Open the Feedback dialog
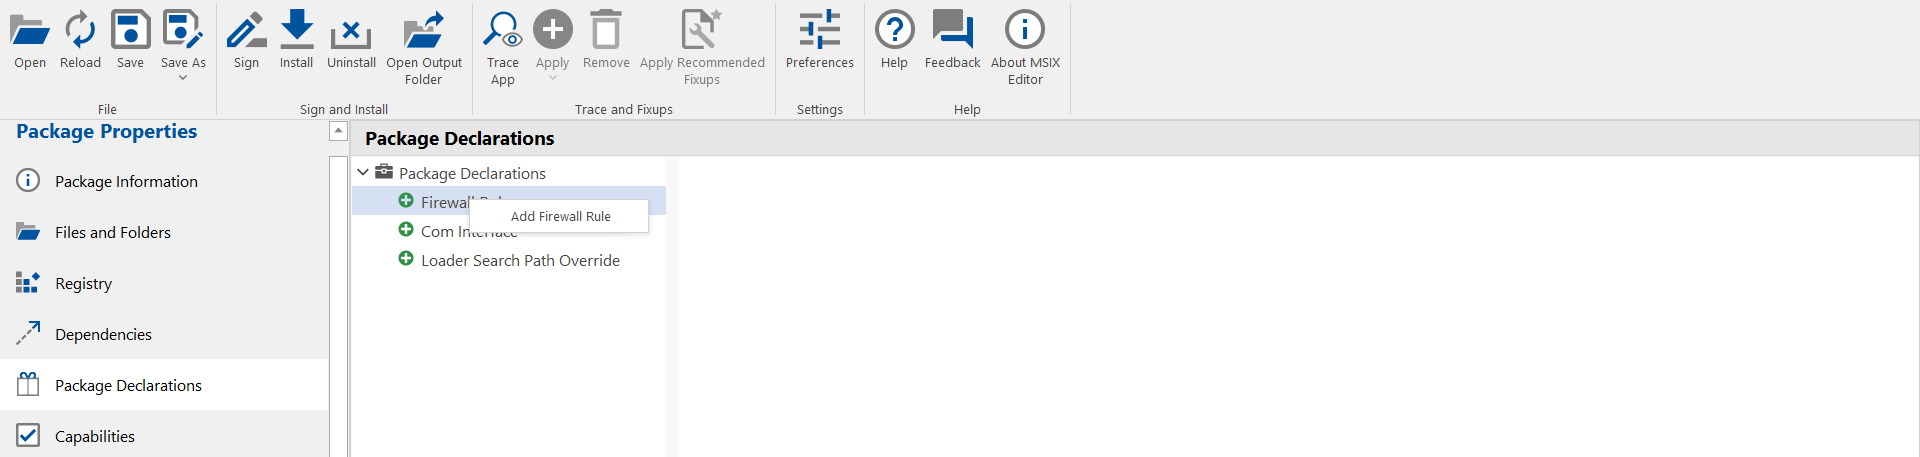The width and height of the screenshot is (1920, 457). pos(952,31)
